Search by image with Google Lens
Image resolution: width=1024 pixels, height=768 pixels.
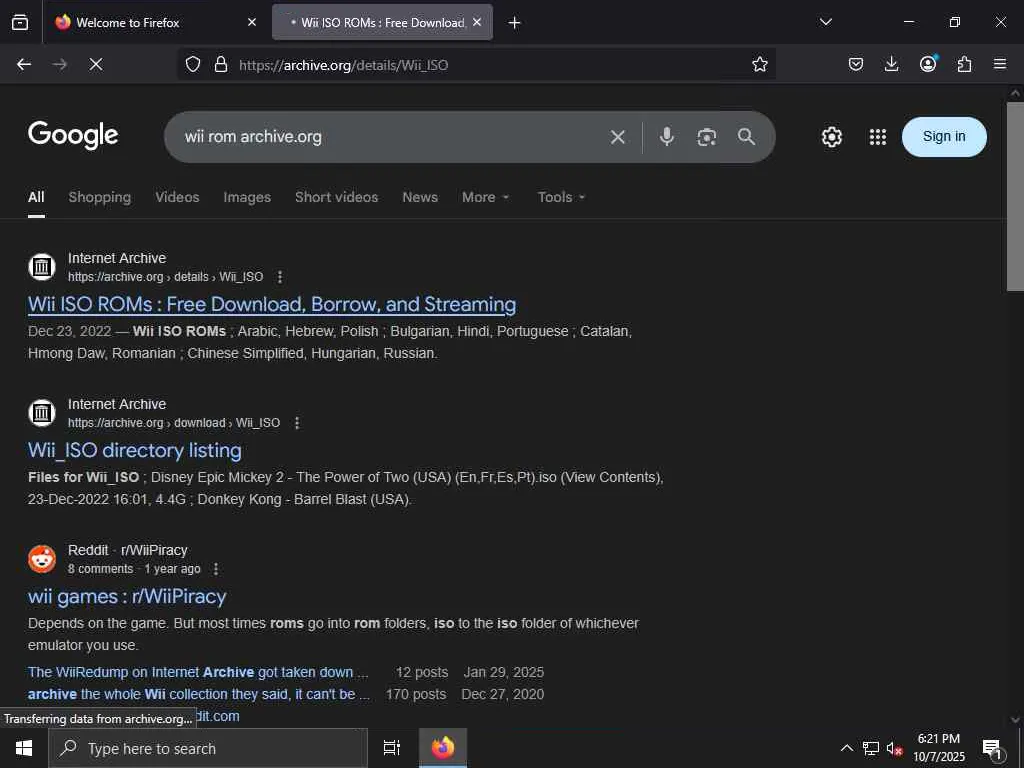tap(707, 136)
